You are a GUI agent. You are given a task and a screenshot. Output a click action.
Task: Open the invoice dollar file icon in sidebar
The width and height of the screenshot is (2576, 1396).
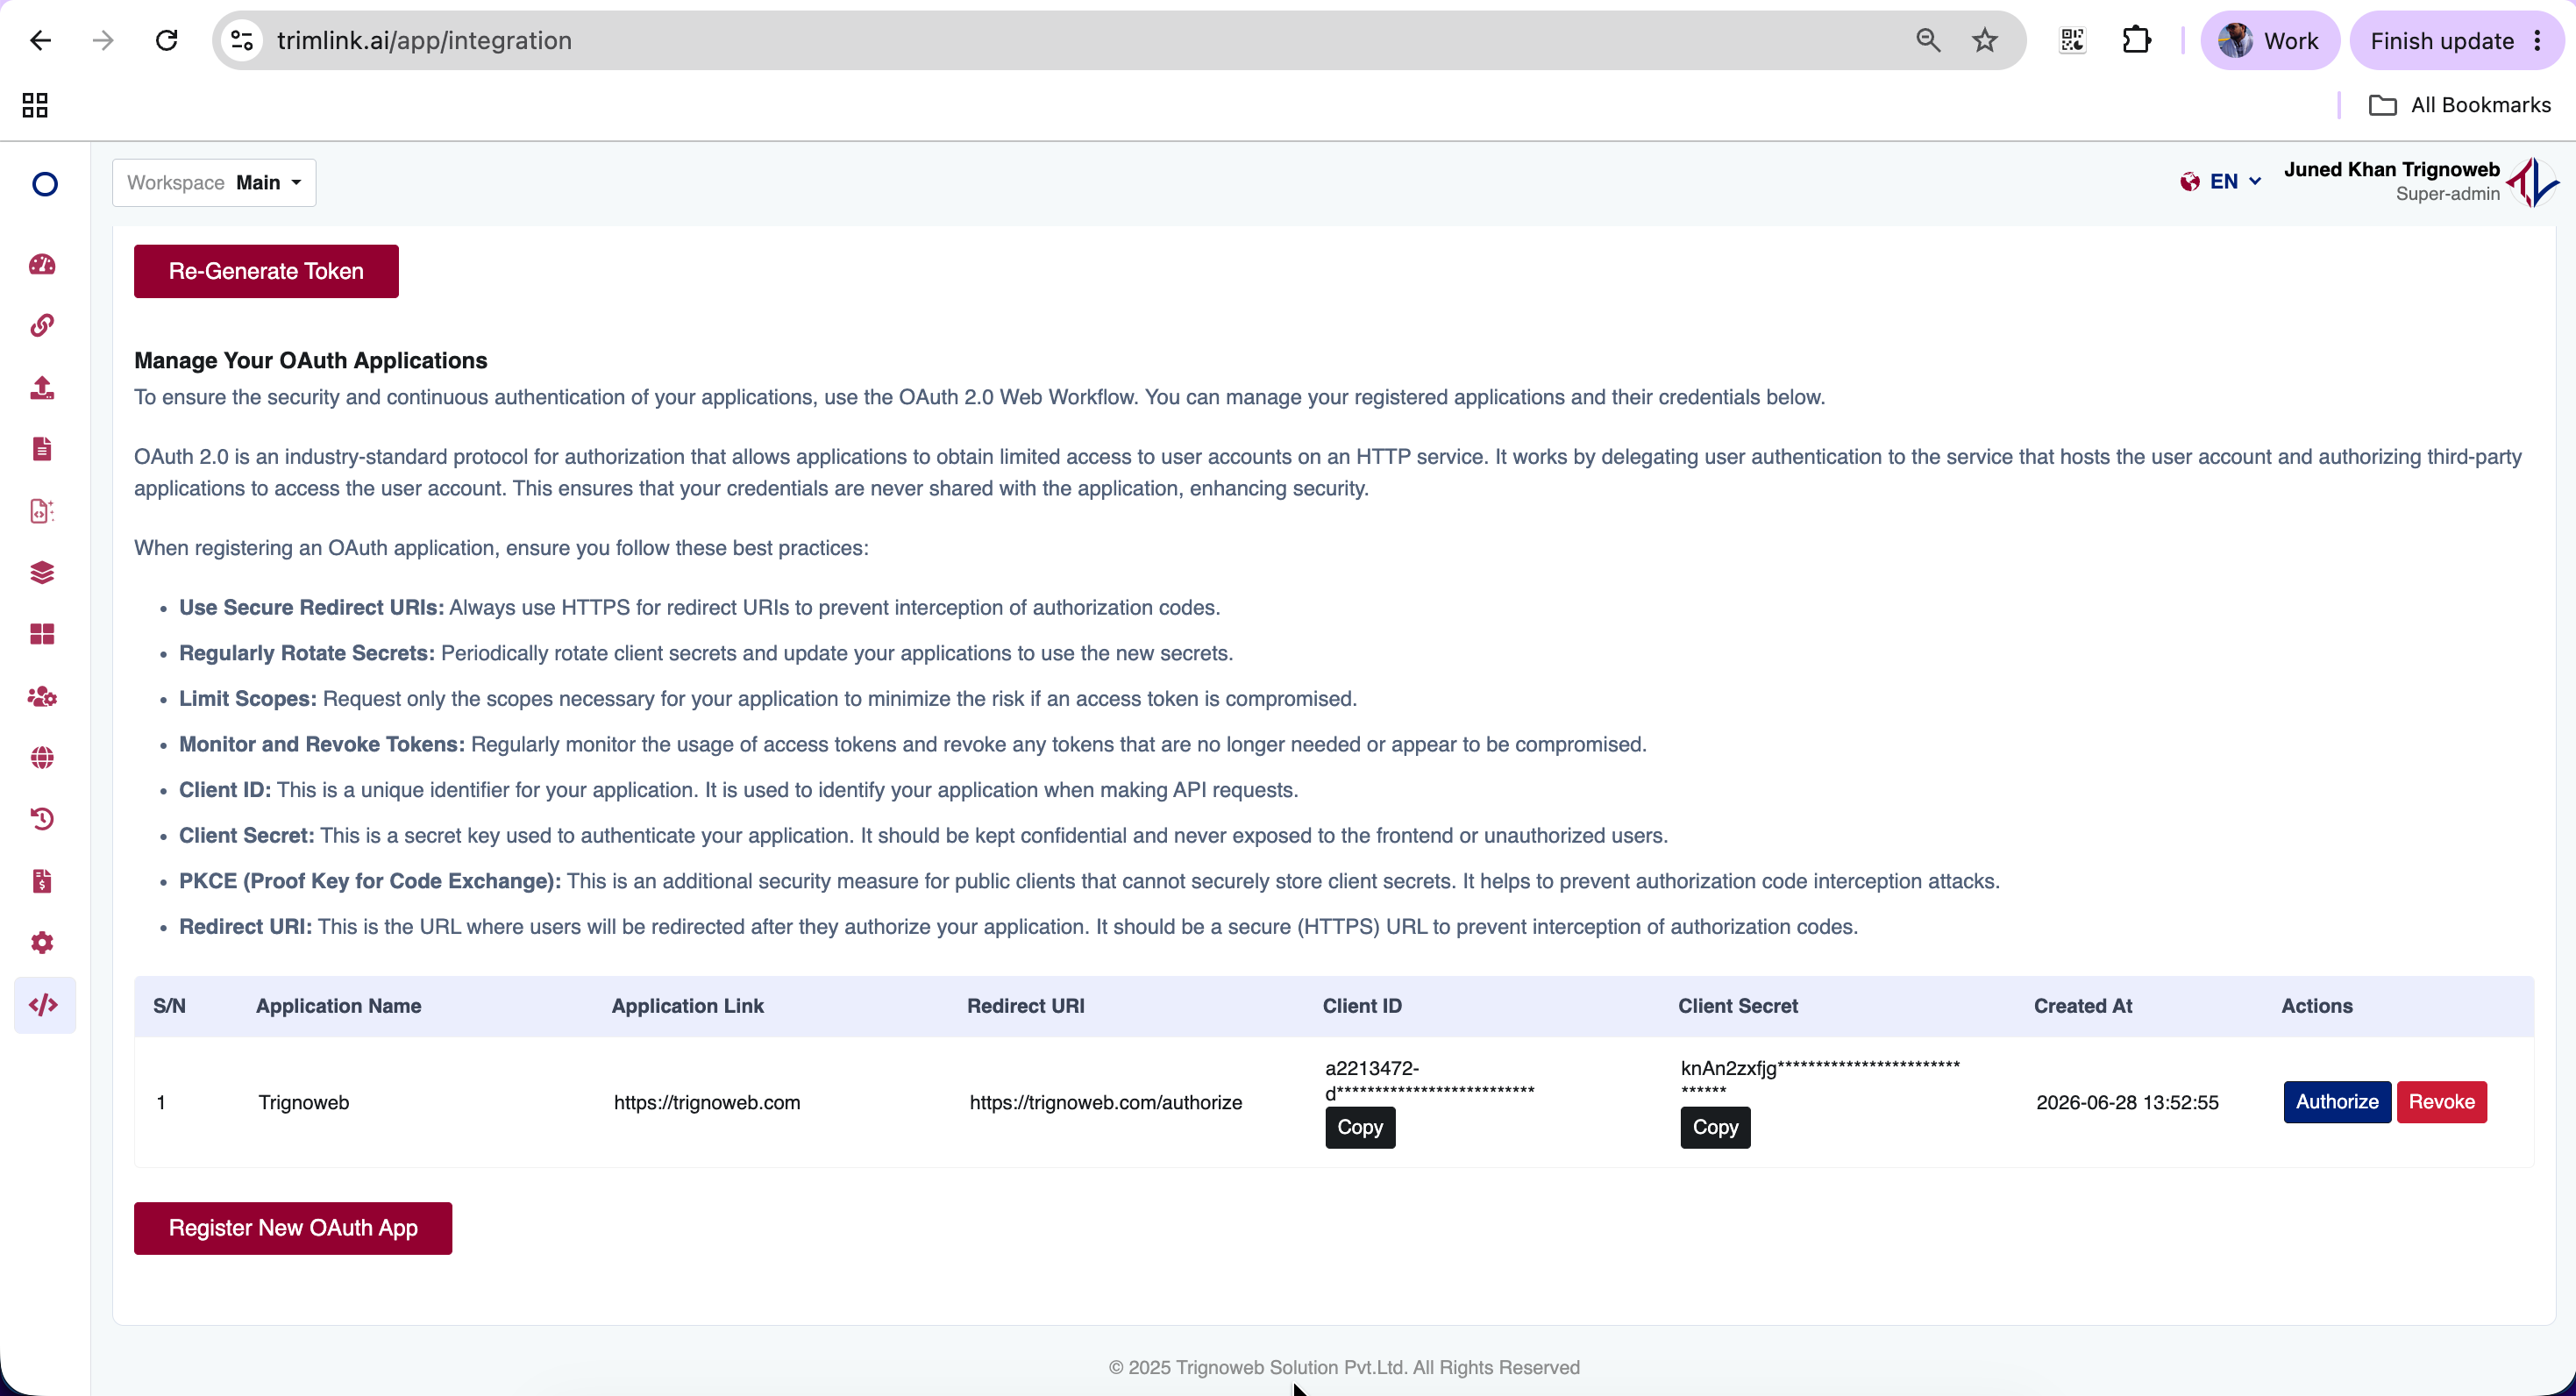point(42,881)
